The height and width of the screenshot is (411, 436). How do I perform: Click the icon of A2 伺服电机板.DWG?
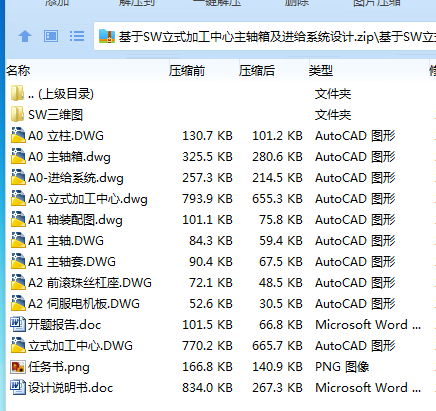point(18,303)
